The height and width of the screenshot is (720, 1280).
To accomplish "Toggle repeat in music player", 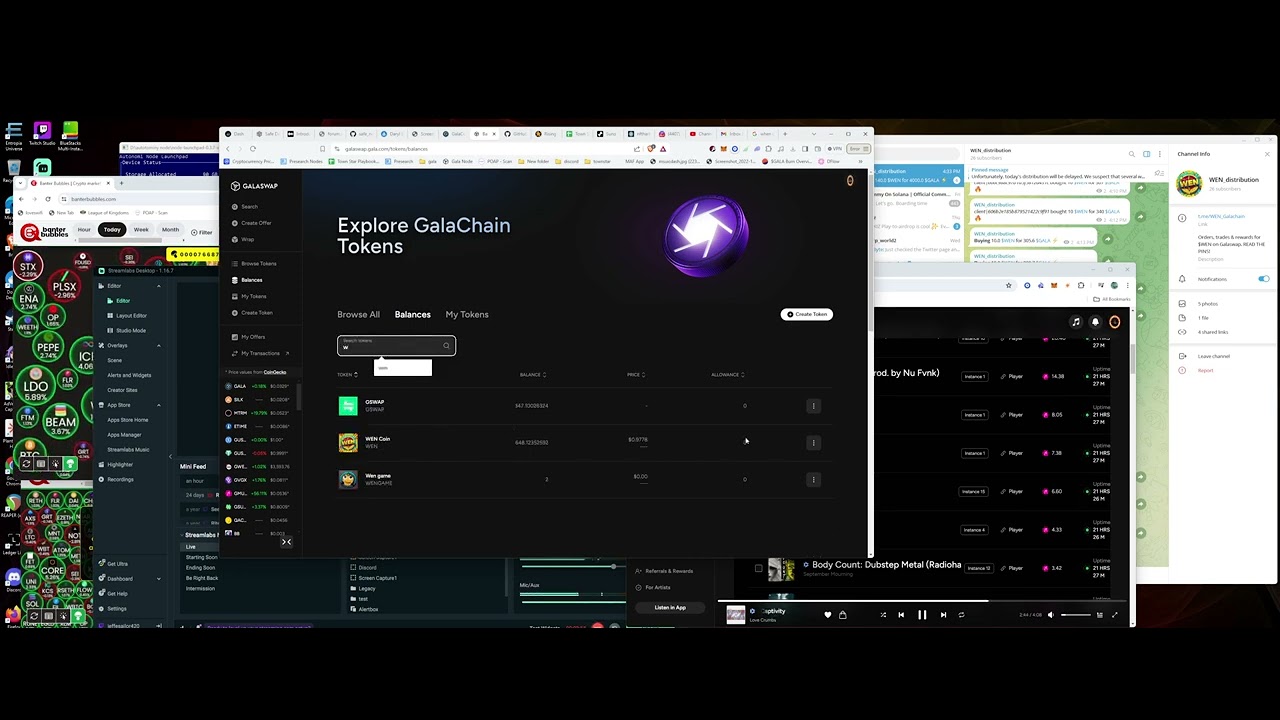I will pyautogui.click(x=961, y=615).
